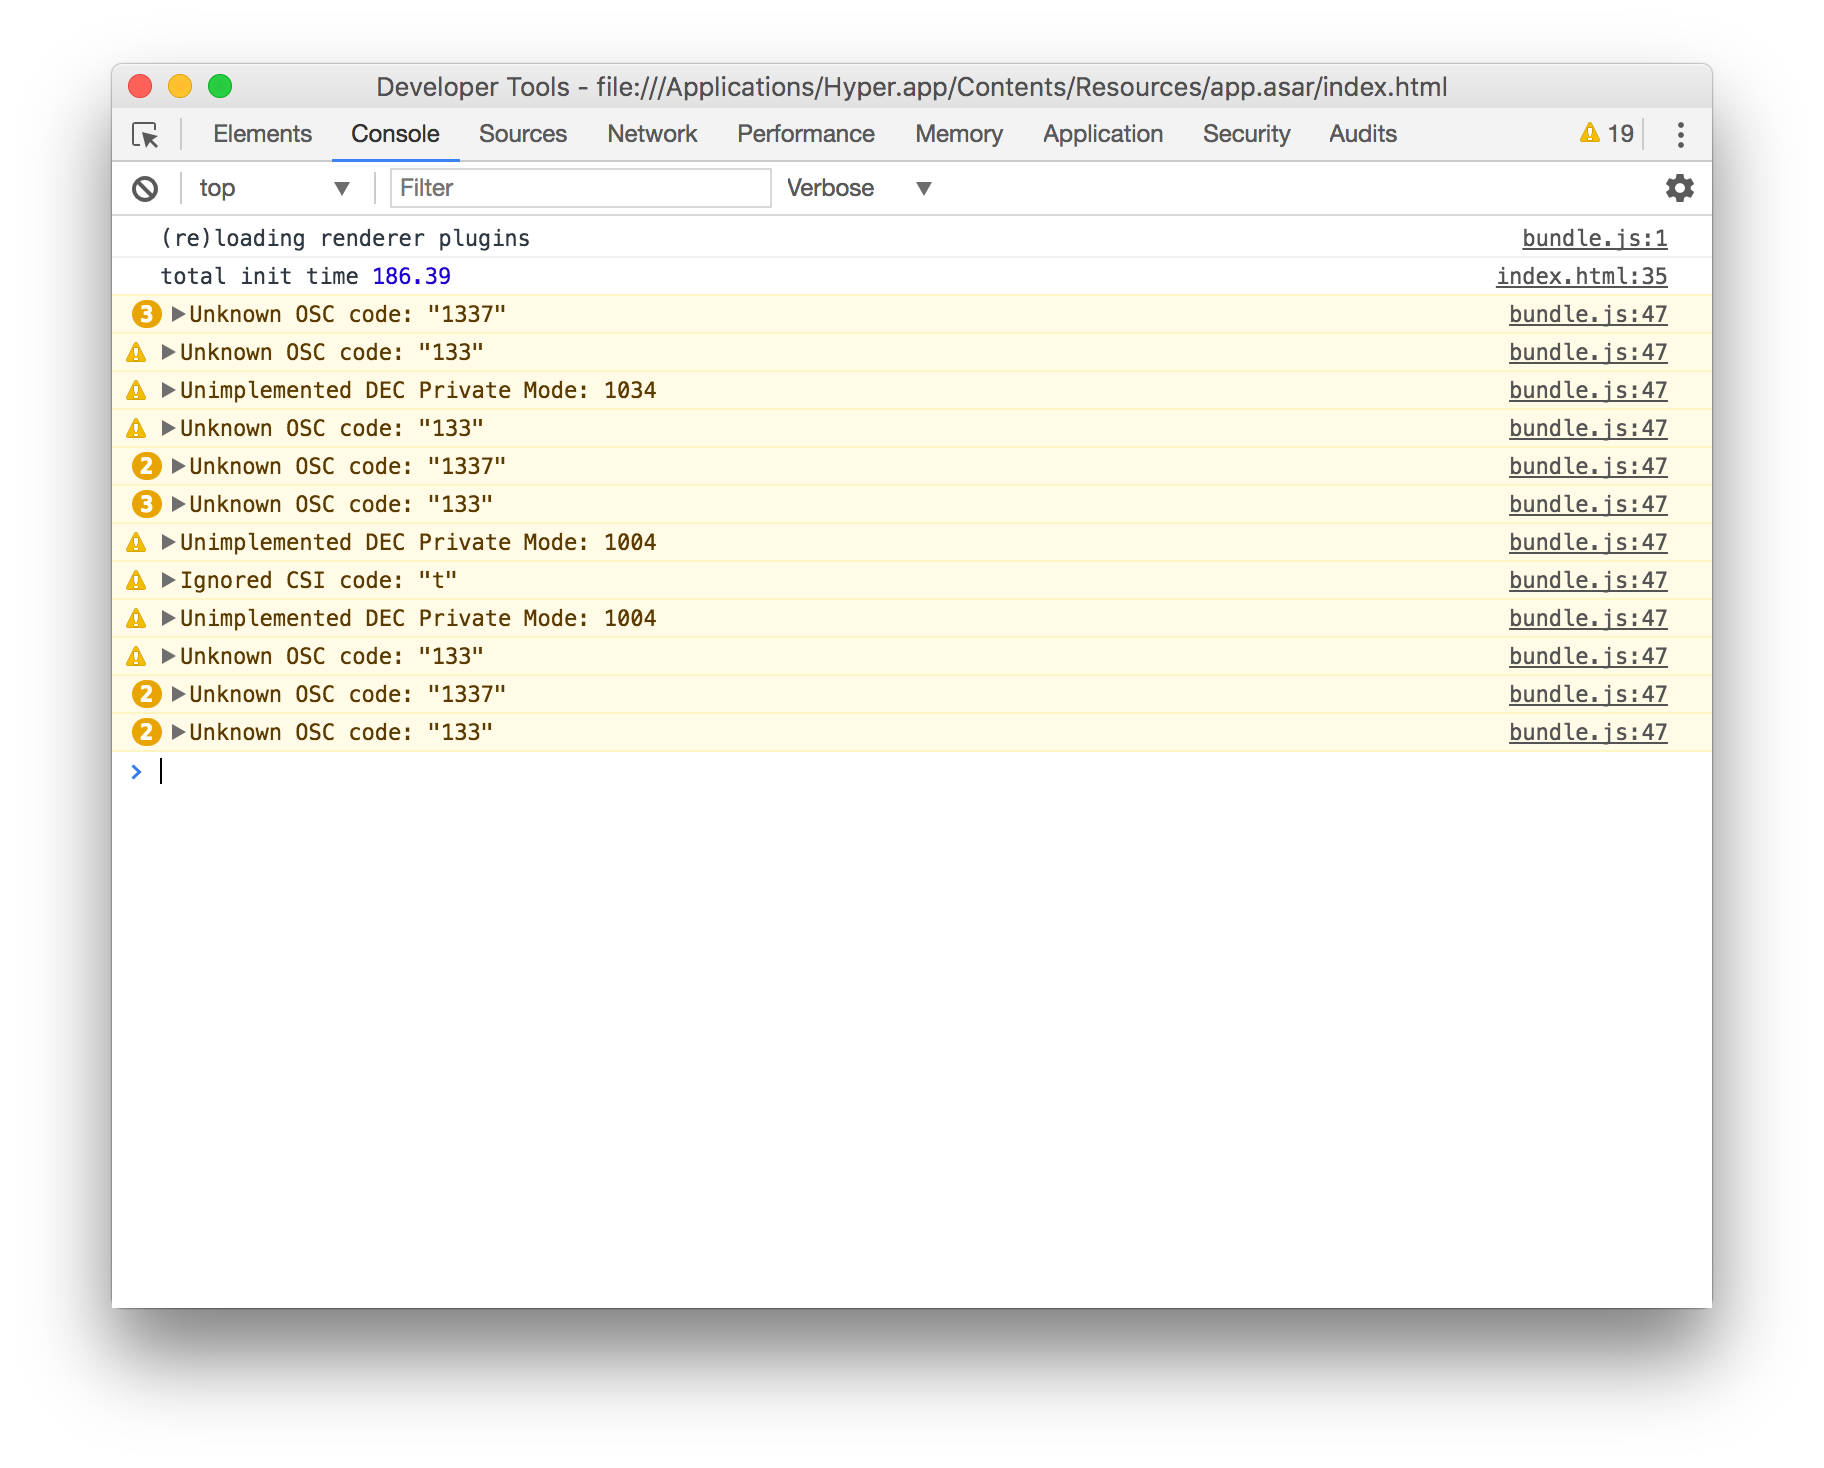Expand the 'Unimplemented DEC Private Mode: 1034' warning
This screenshot has width=1824, height=1468.
click(167, 390)
